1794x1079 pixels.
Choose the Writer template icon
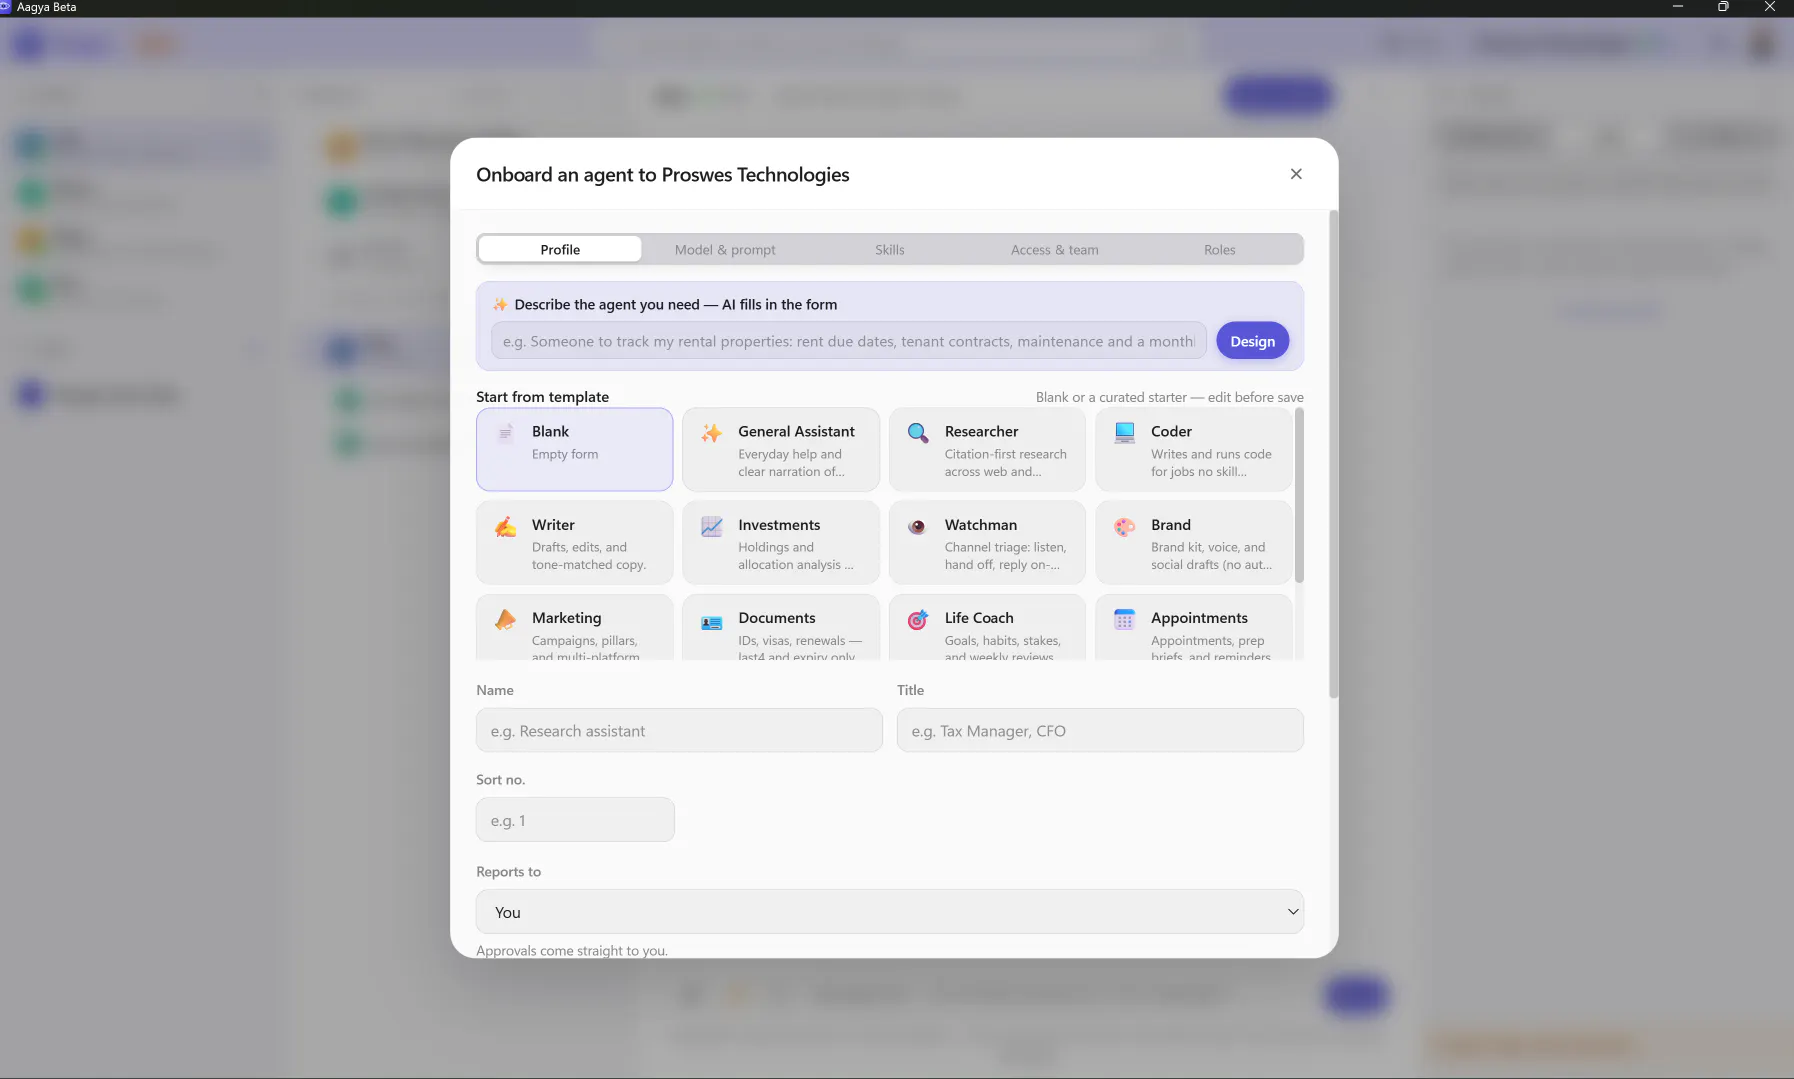(x=505, y=526)
